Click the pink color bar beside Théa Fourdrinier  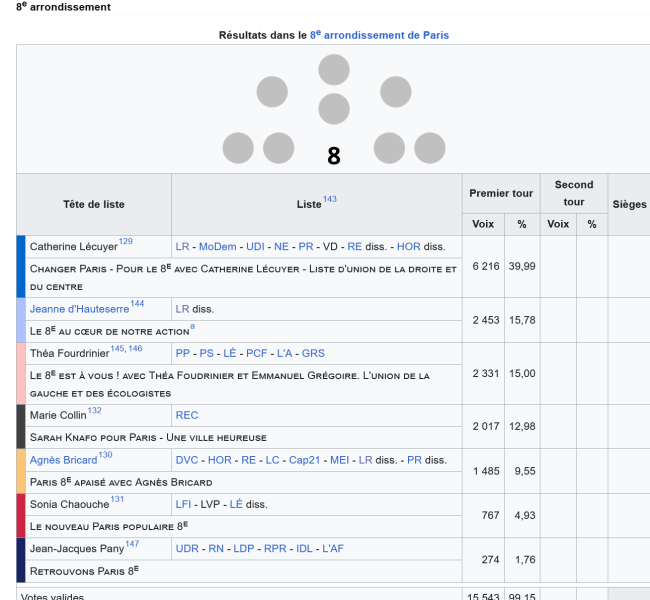(21, 373)
